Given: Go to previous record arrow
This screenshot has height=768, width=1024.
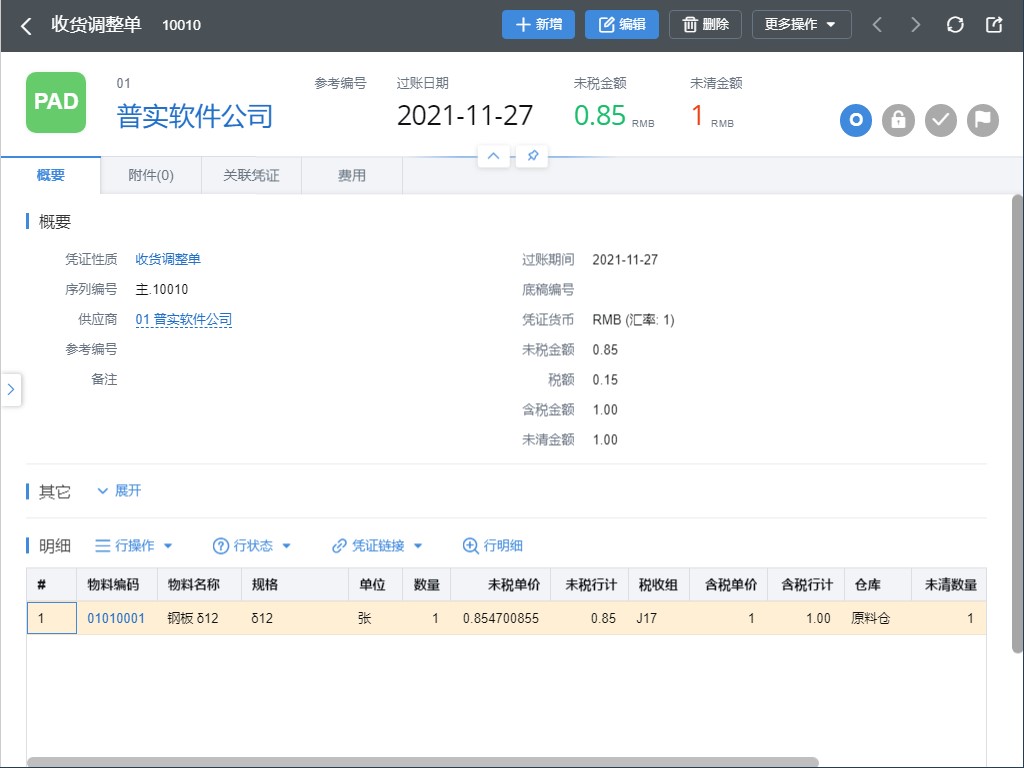Looking at the screenshot, I should click(x=877, y=25).
